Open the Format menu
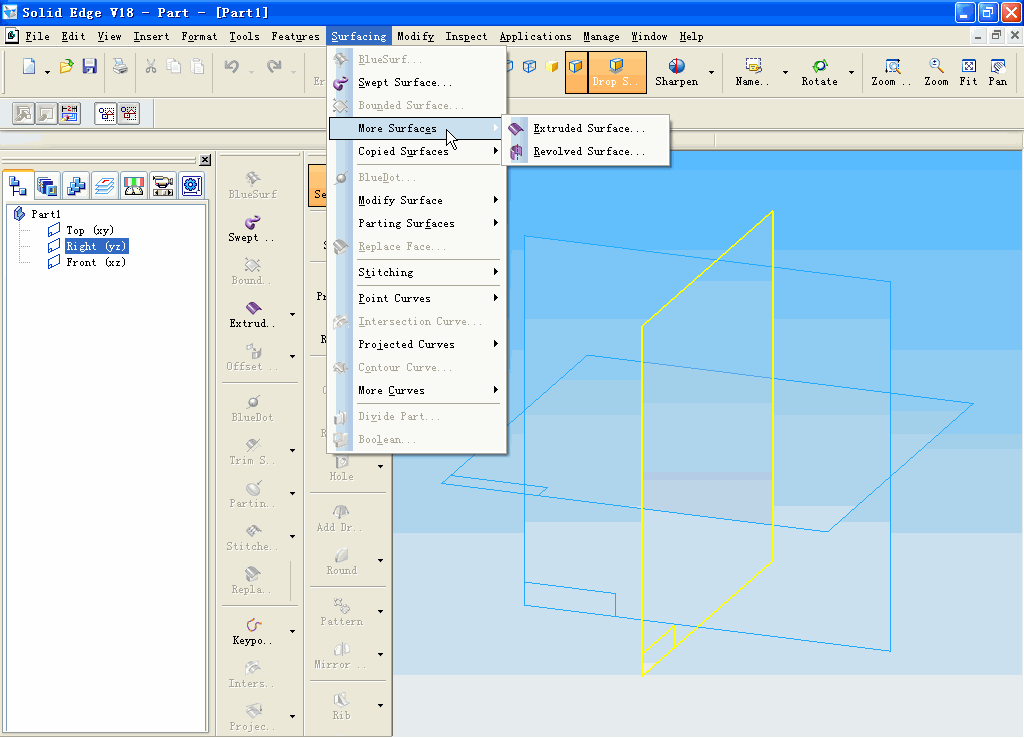This screenshot has width=1024, height=738. 199,37
